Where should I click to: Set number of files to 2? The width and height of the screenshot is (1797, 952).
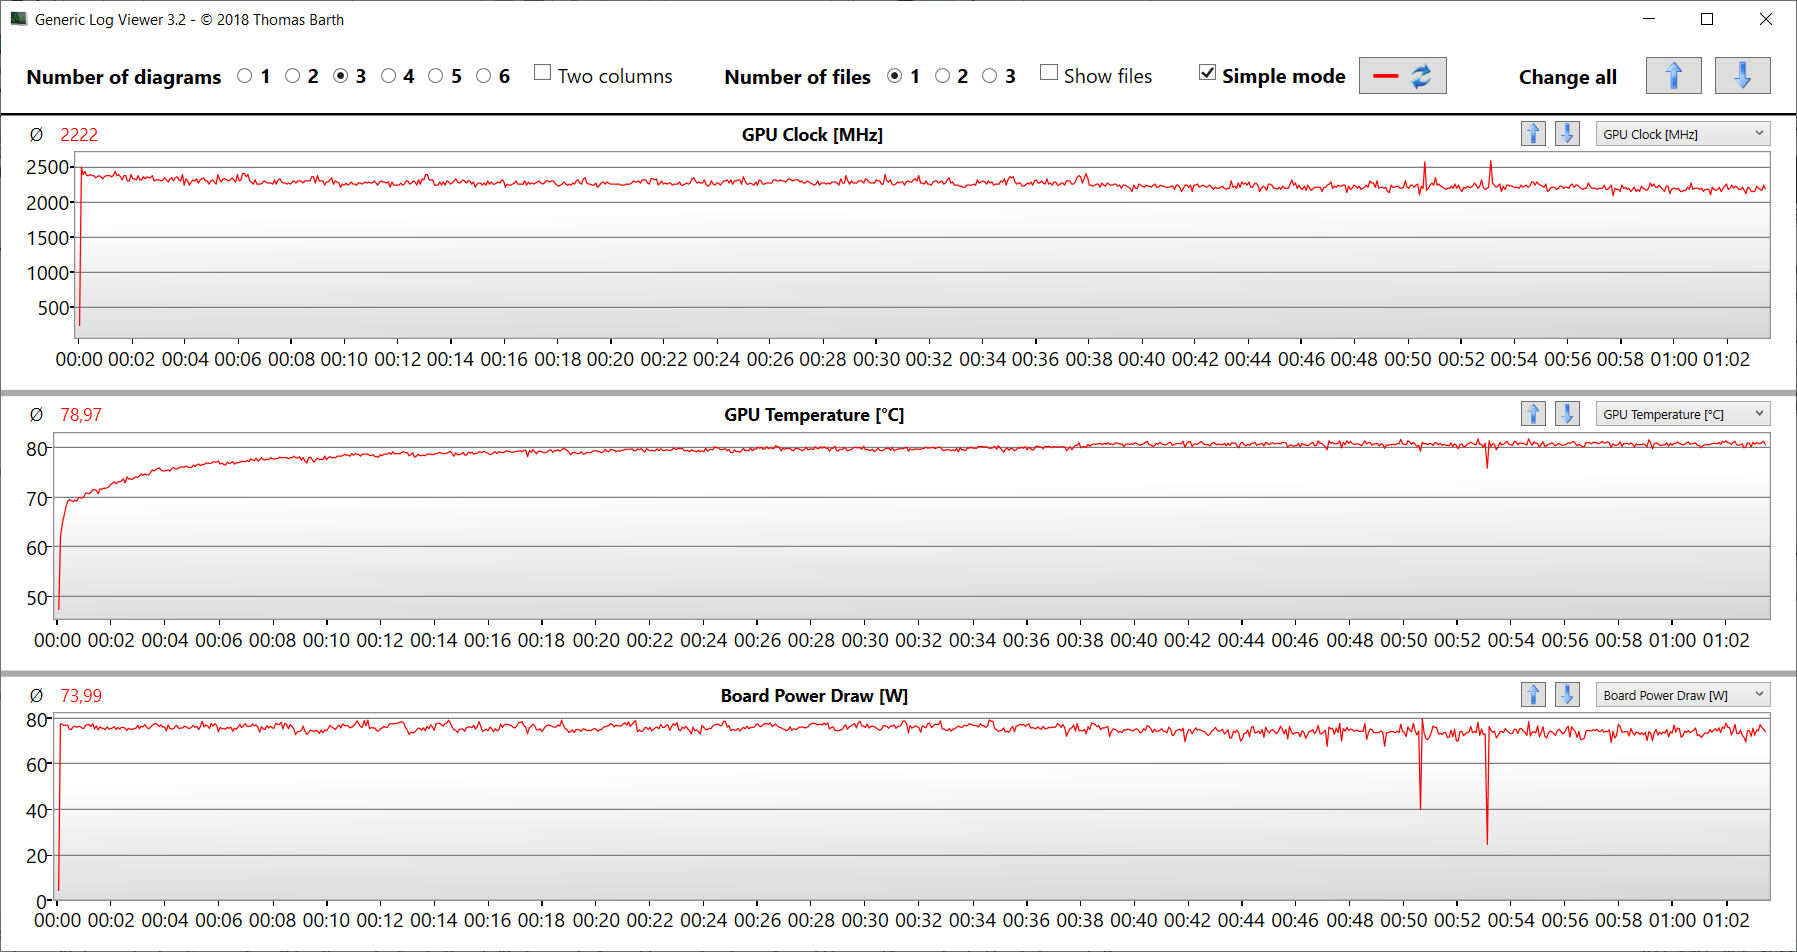(942, 76)
